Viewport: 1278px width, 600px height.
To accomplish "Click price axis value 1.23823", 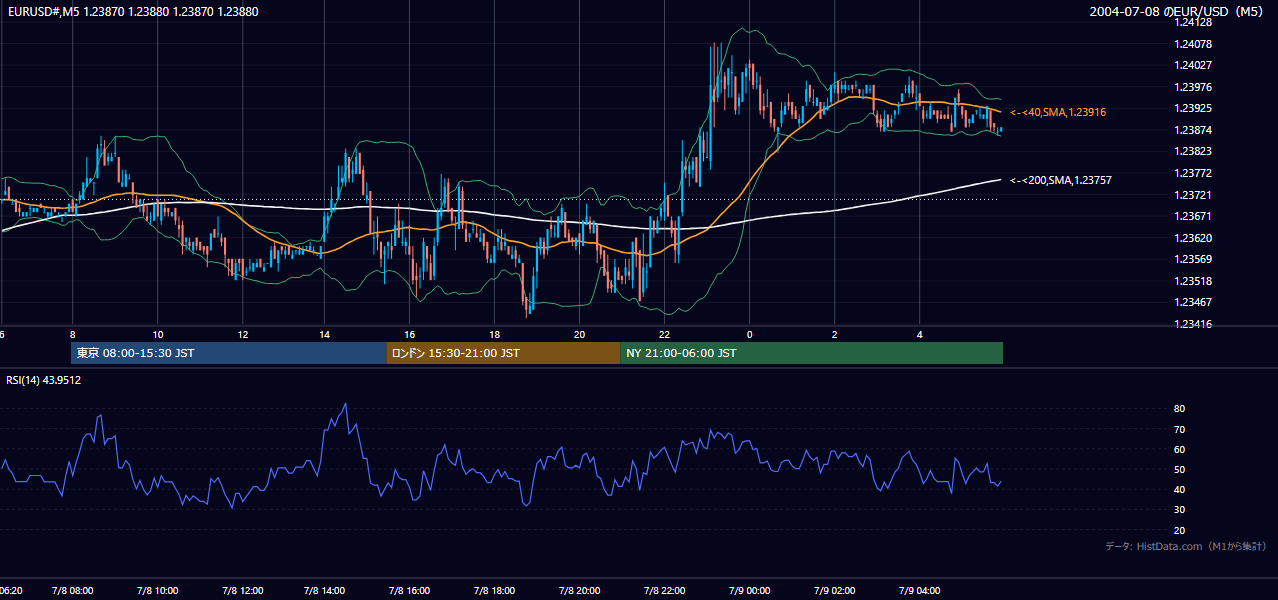I will [1193, 151].
